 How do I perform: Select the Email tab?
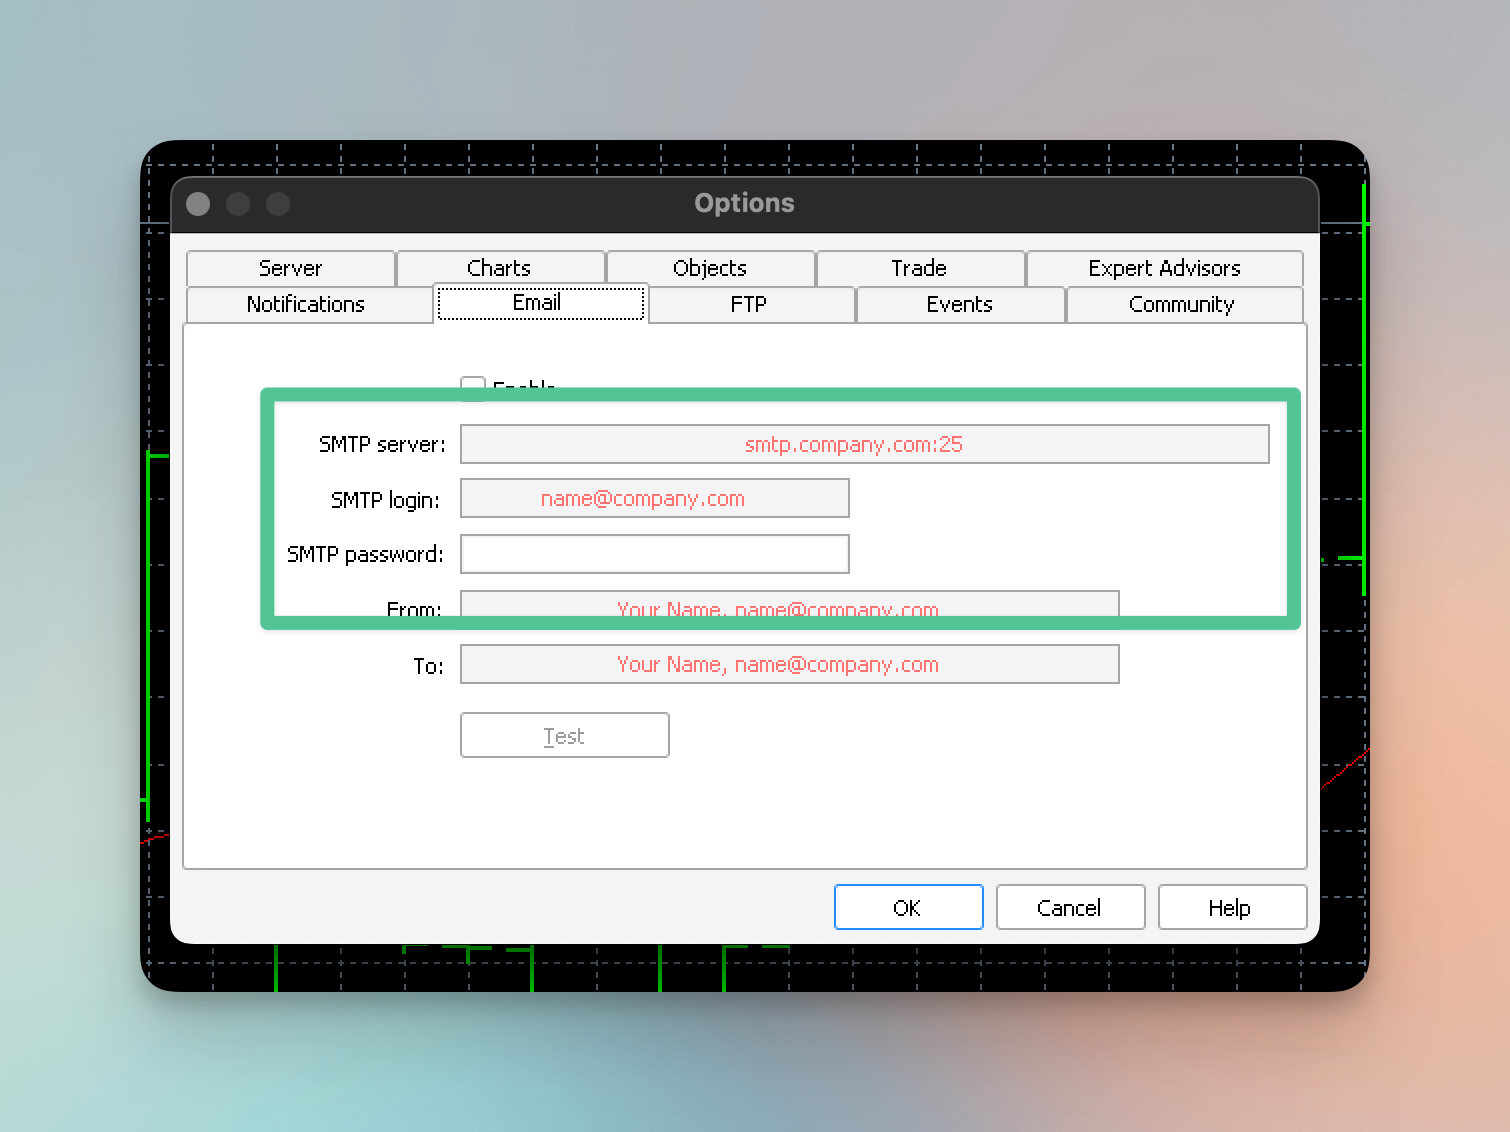tap(540, 303)
